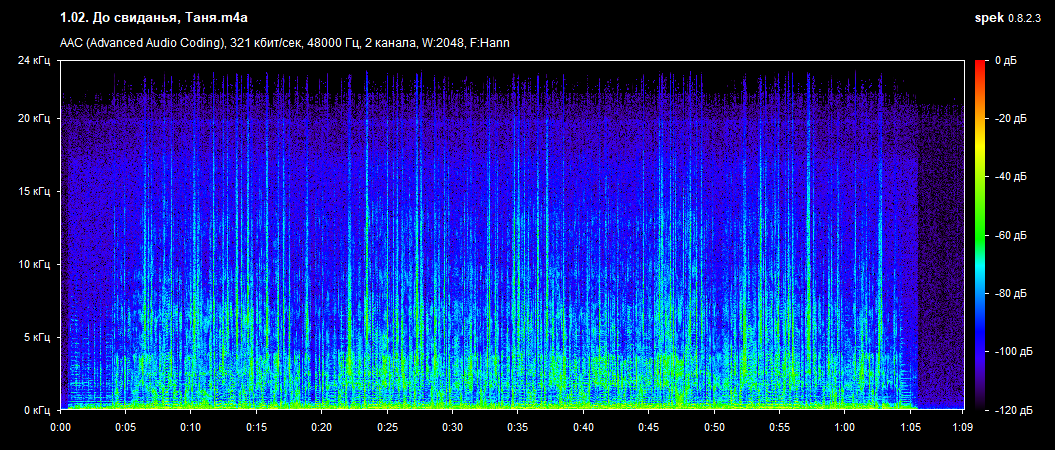This screenshot has width=1055, height=450.
Task: Click the '0:40' time axis label
Action: click(x=583, y=427)
